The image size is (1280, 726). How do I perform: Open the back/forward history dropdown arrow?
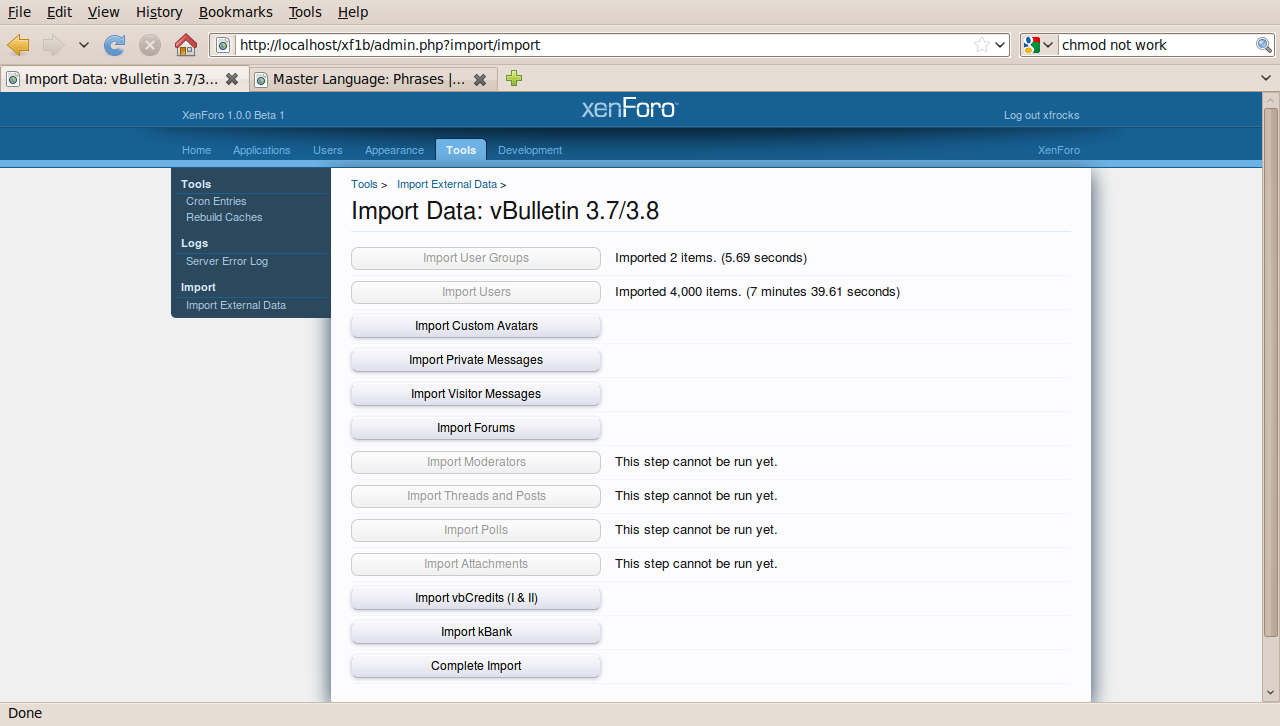[x=83, y=45]
